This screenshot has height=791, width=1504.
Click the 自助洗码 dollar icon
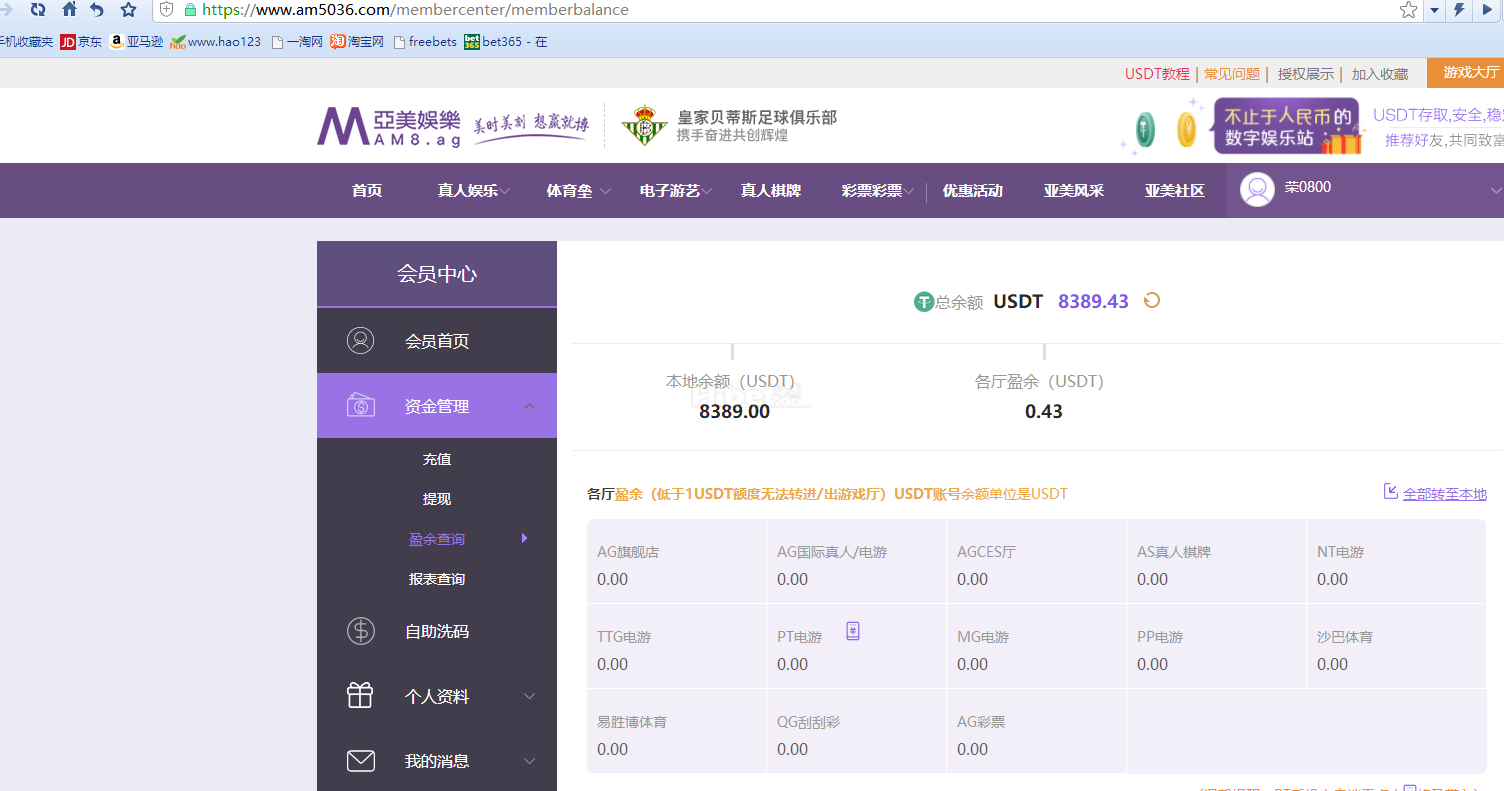(x=360, y=631)
